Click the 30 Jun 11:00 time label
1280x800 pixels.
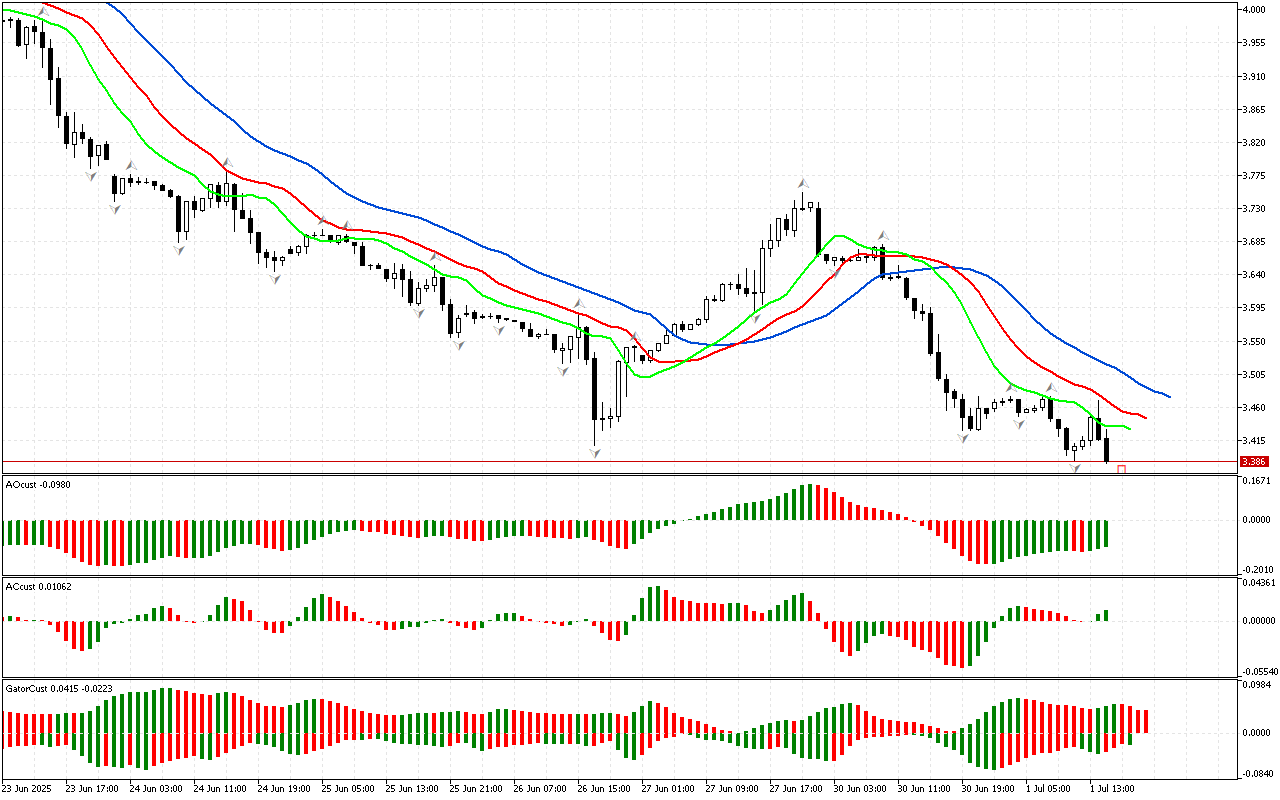[x=922, y=788]
